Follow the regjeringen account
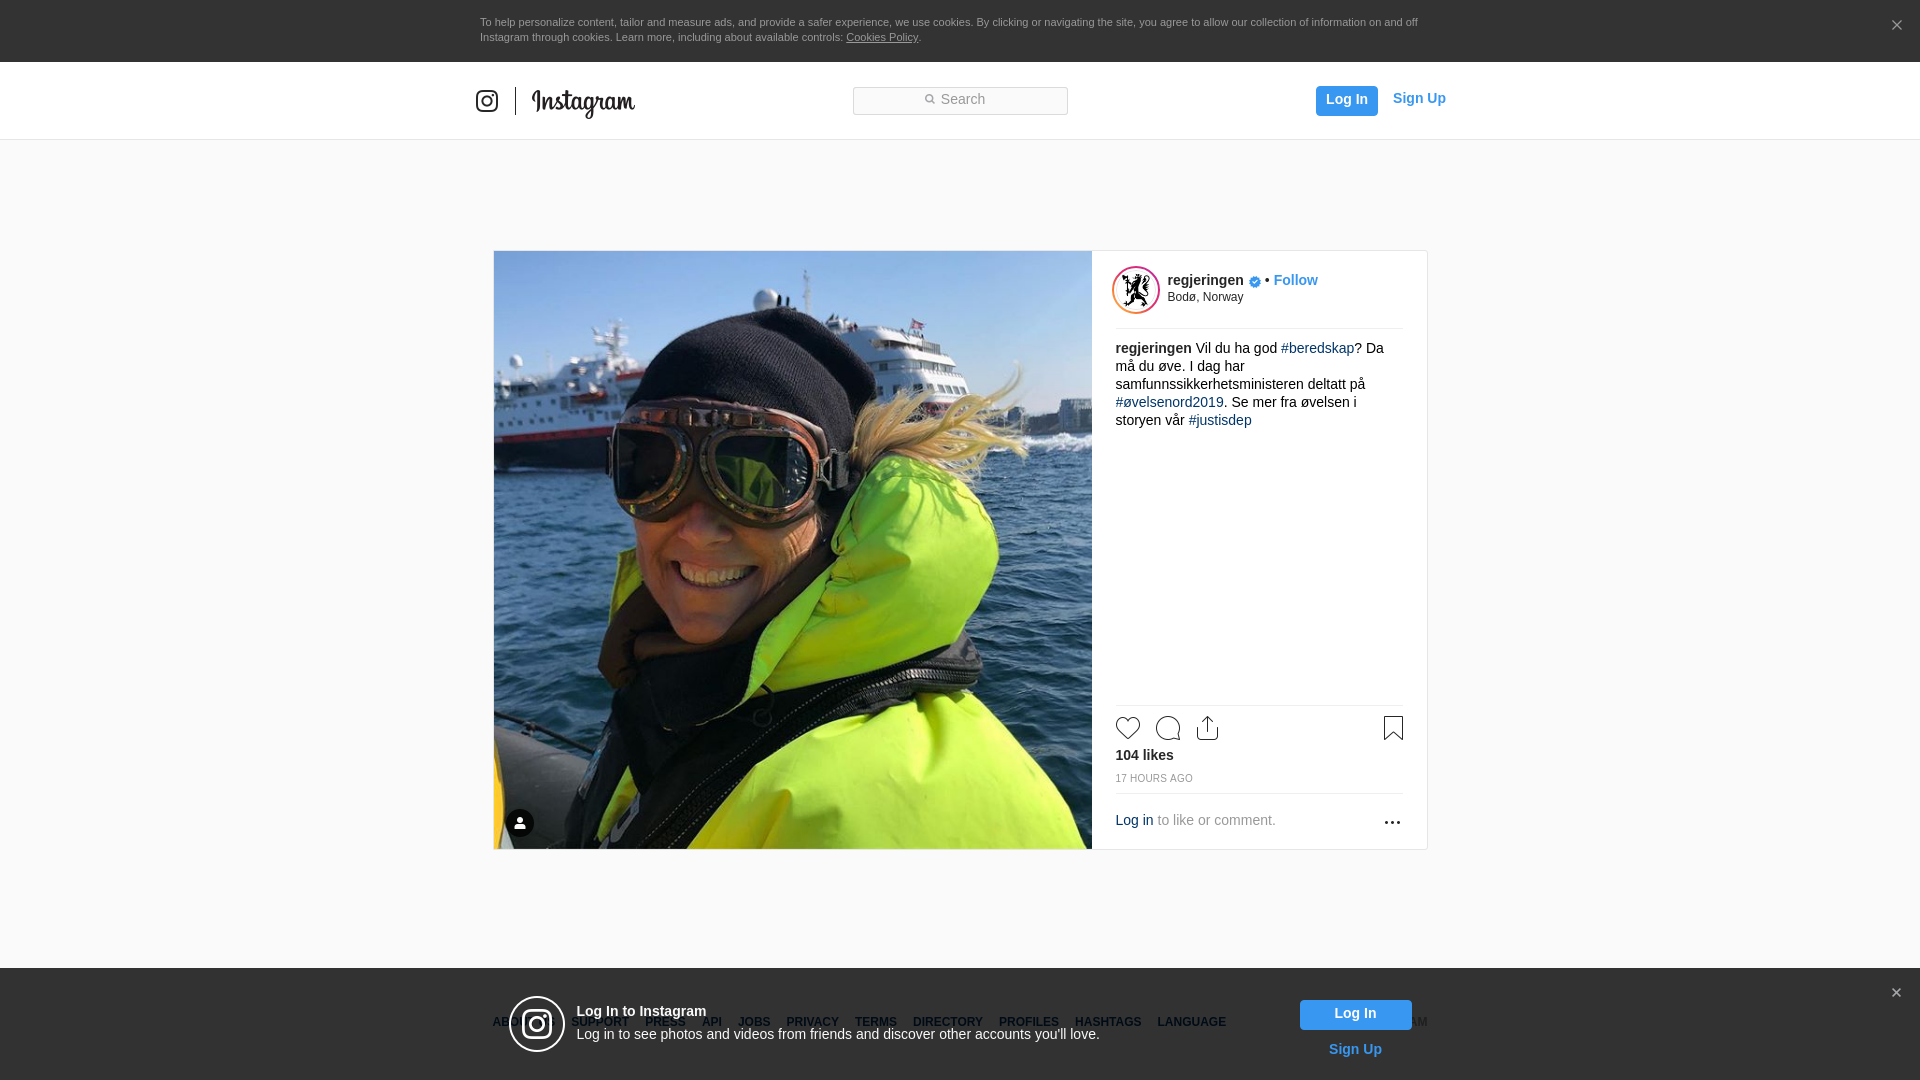Screen dimensions: 1920x1080 [x=1295, y=280]
